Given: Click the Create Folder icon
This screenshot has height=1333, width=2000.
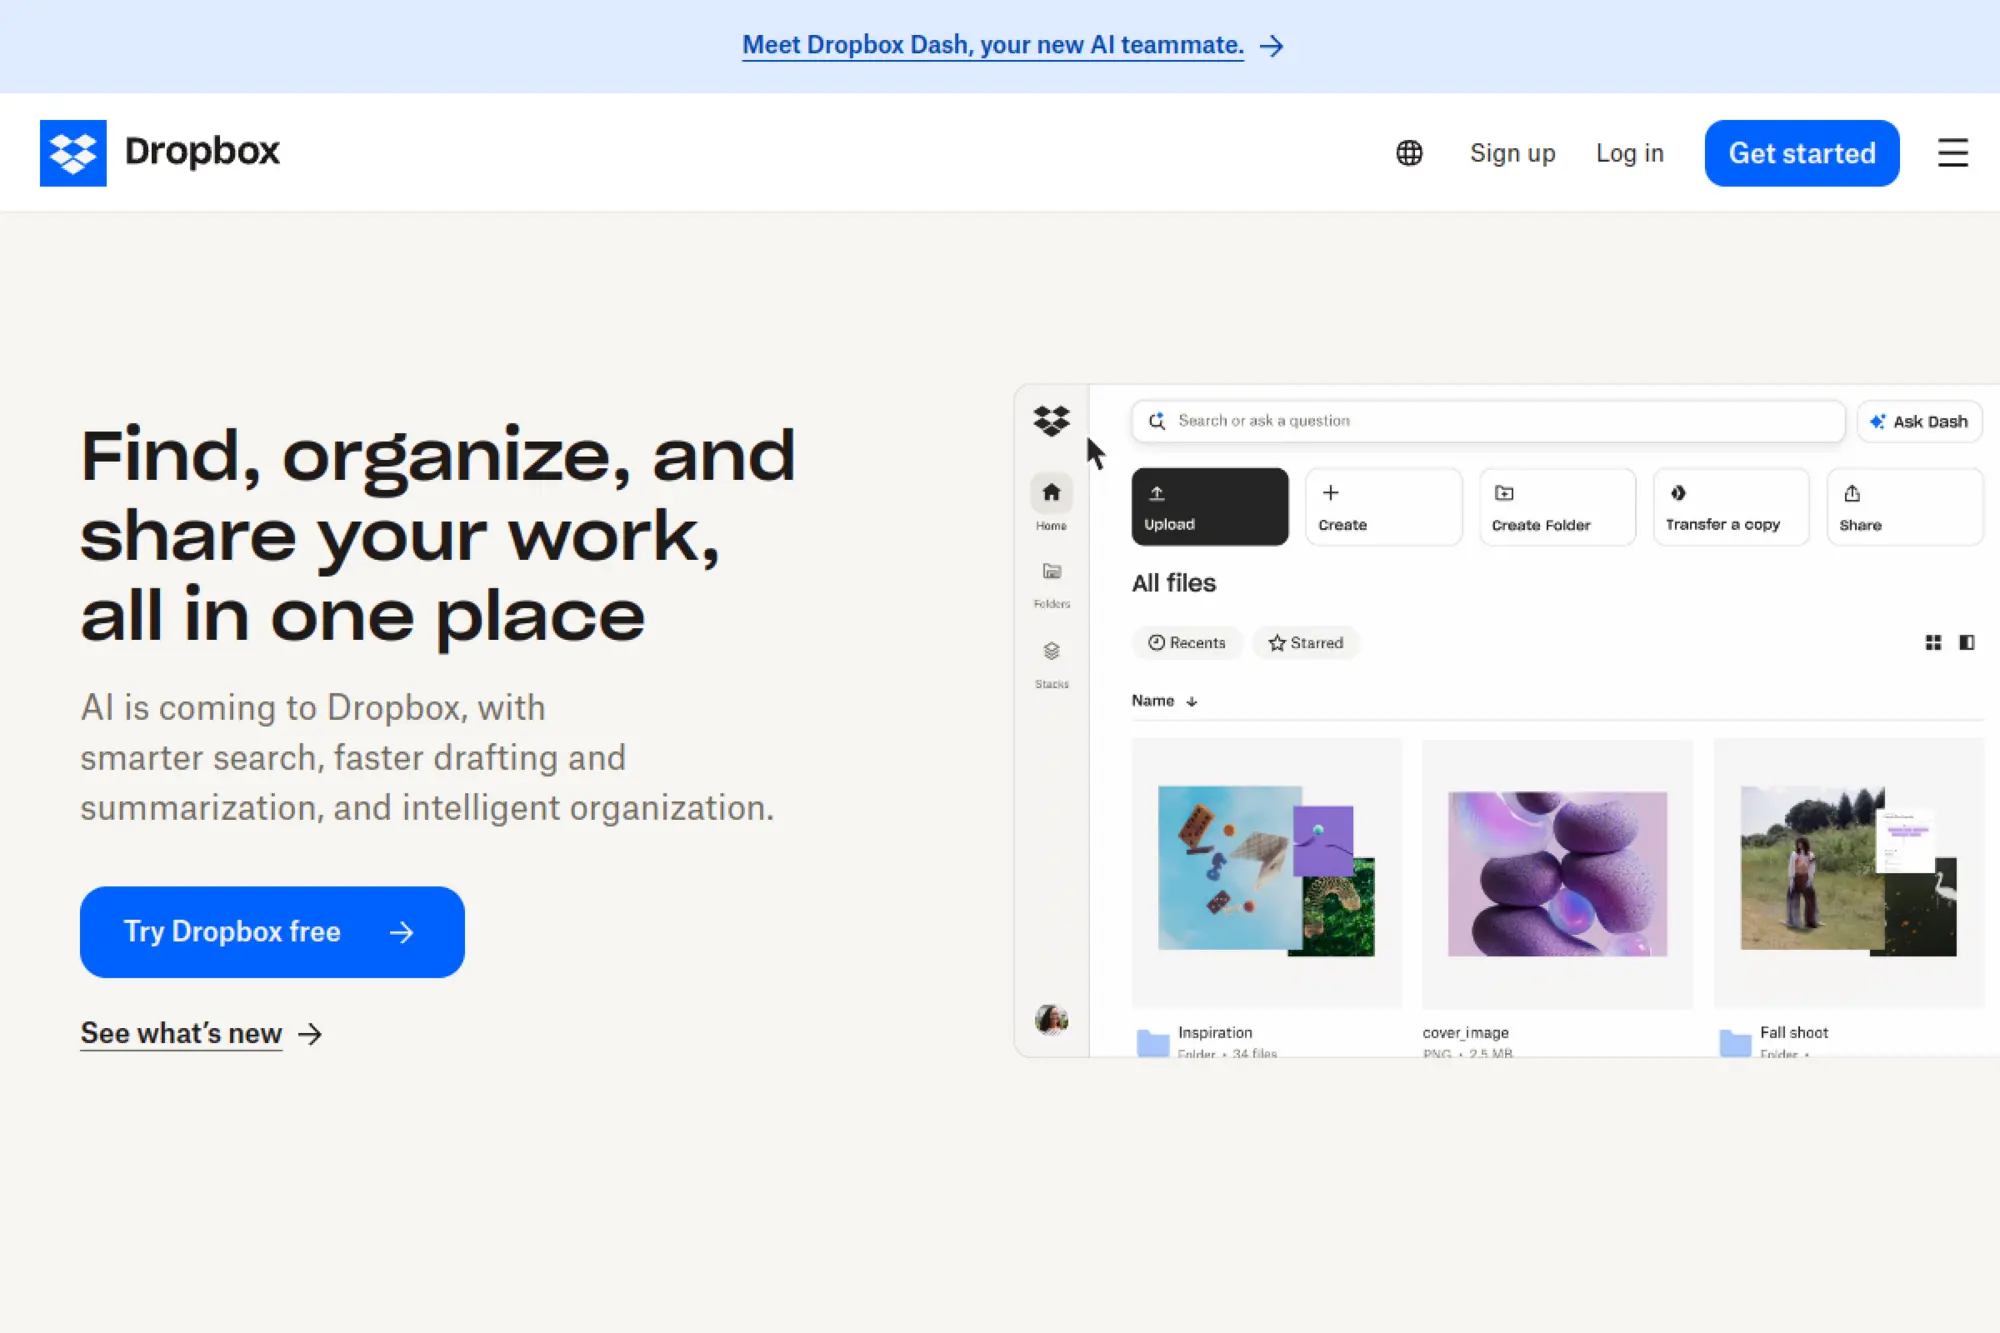Looking at the screenshot, I should pyautogui.click(x=1504, y=492).
